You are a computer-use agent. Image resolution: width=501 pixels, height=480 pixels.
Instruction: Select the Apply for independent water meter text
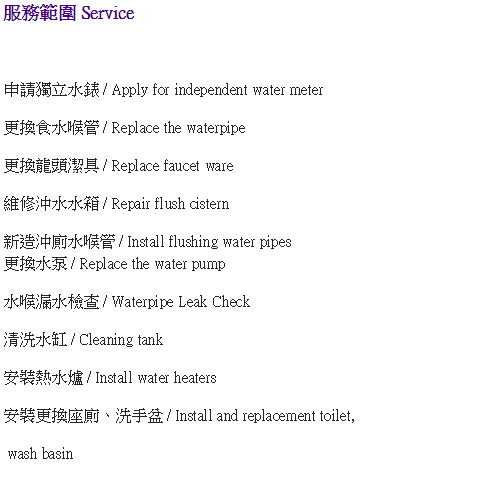(x=217, y=90)
